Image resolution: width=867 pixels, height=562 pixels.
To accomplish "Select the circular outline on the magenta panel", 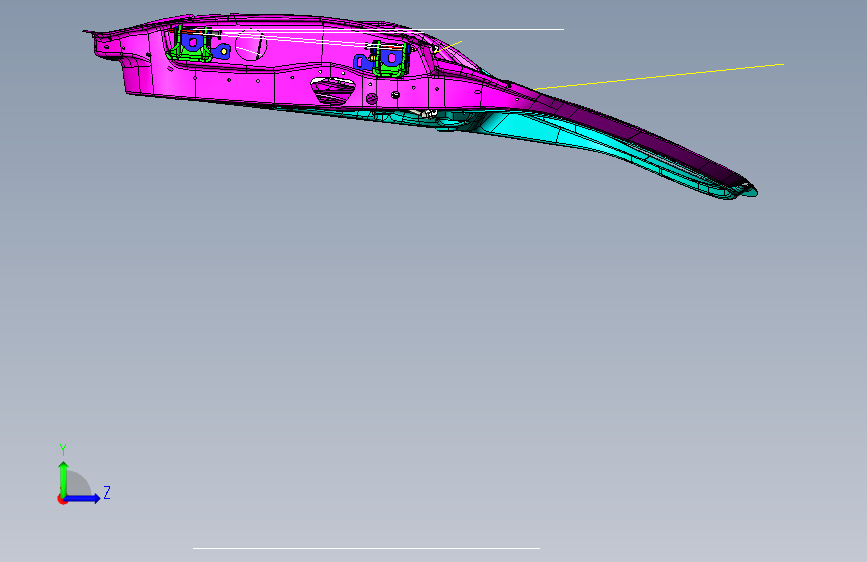I will (x=251, y=45).
